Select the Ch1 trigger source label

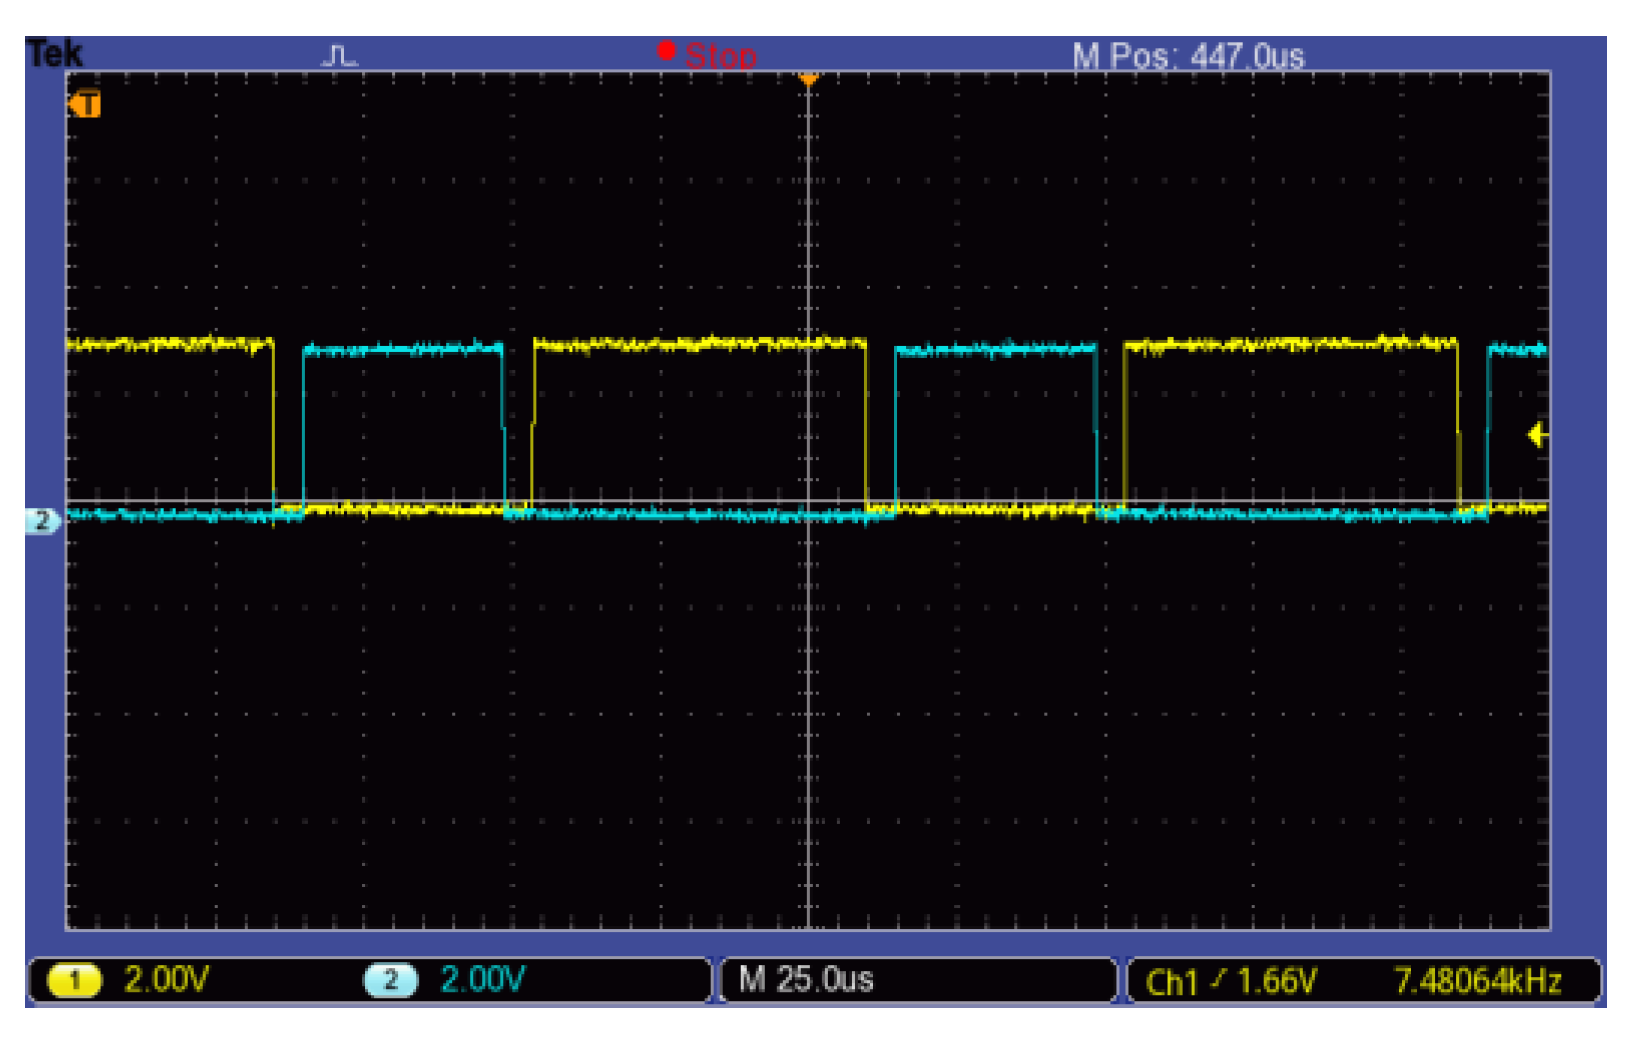pos(1171,982)
